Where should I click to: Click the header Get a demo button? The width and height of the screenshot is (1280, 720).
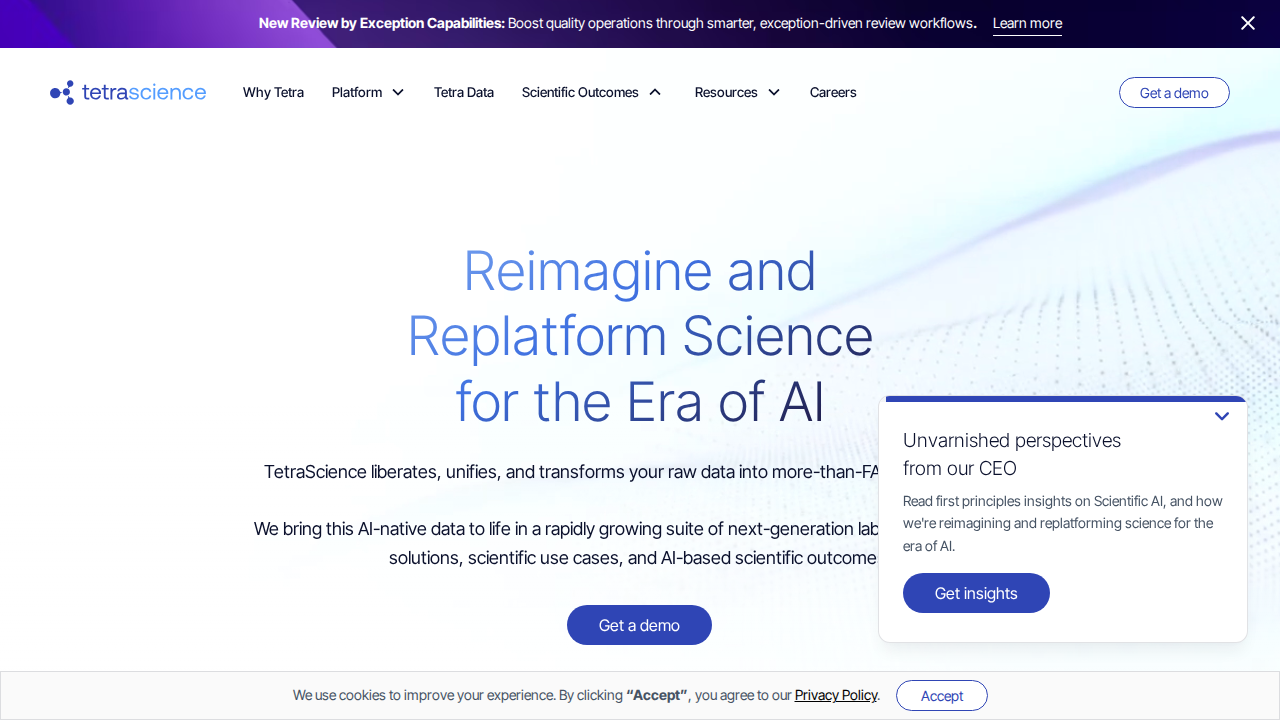(x=1174, y=93)
